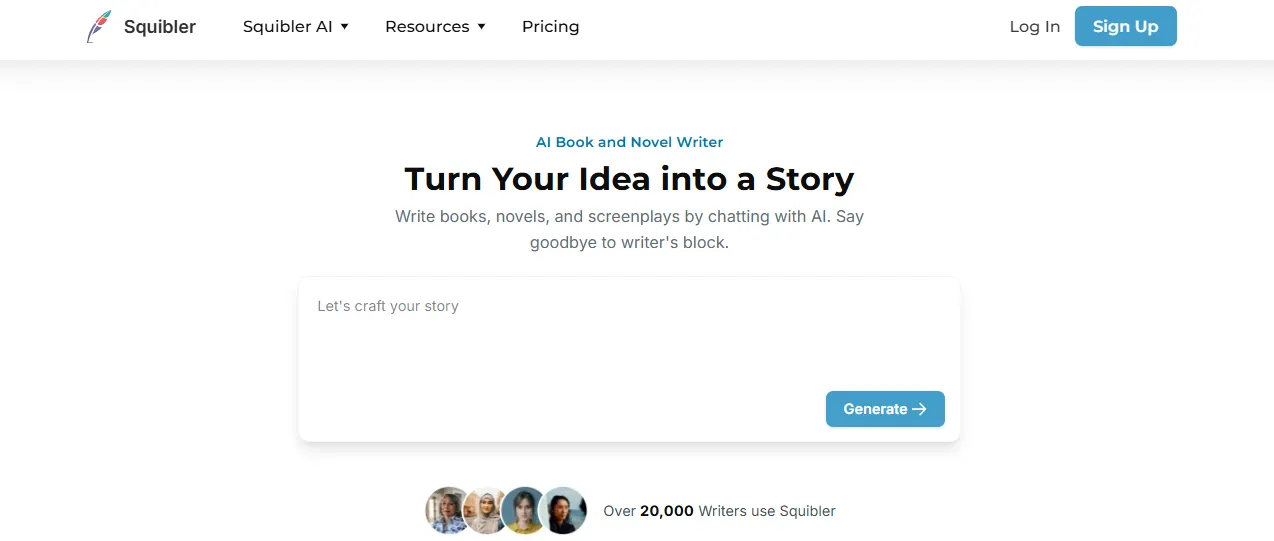Click the Sign Up button
1274x541 pixels.
coord(1126,27)
